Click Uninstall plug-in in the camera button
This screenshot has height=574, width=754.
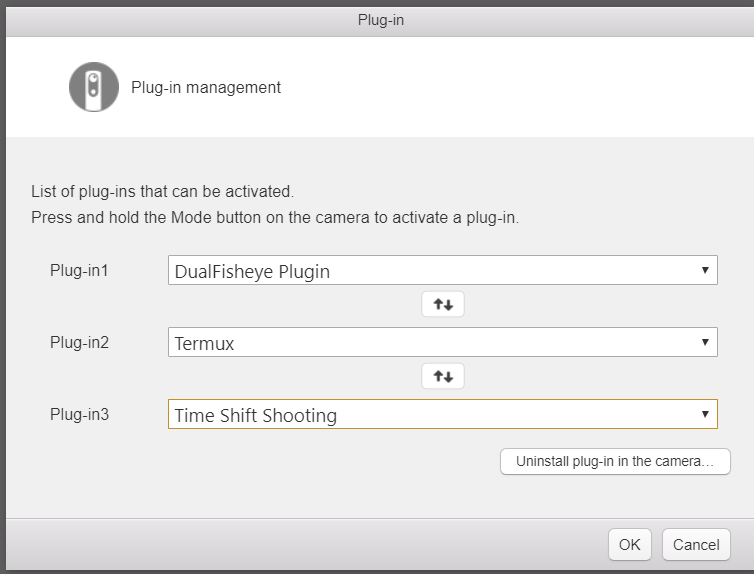coord(615,462)
